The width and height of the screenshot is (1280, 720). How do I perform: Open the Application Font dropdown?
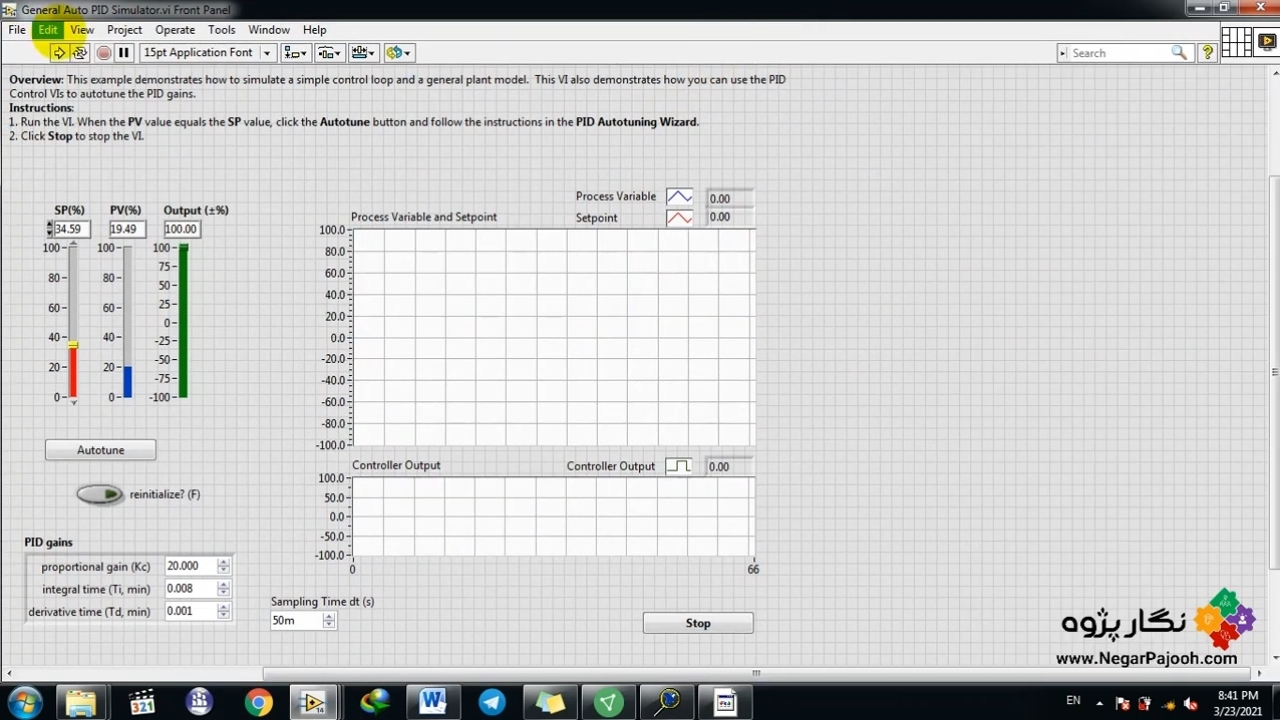pos(207,53)
